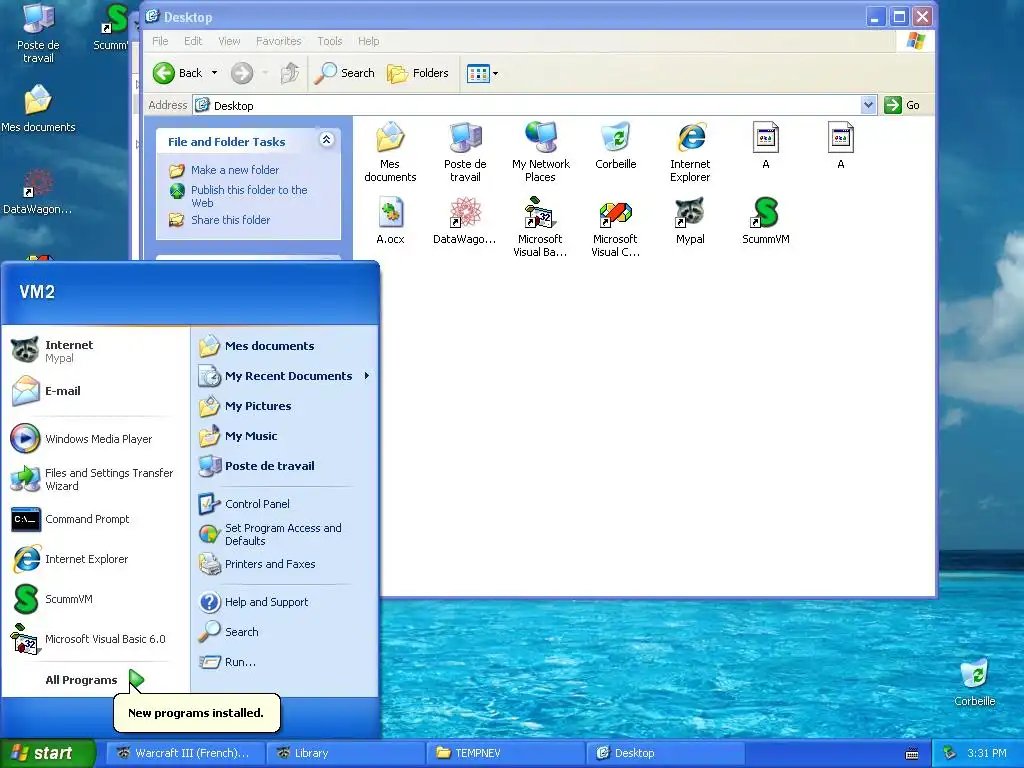
Task: Select DataWago... shortcut in Desktop window
Action: pyautogui.click(x=464, y=221)
